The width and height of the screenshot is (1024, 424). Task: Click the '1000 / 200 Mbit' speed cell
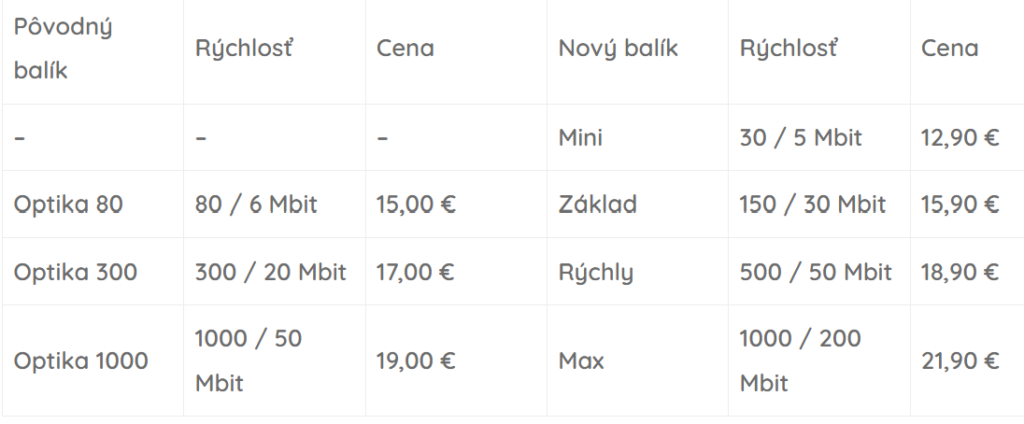point(800,360)
